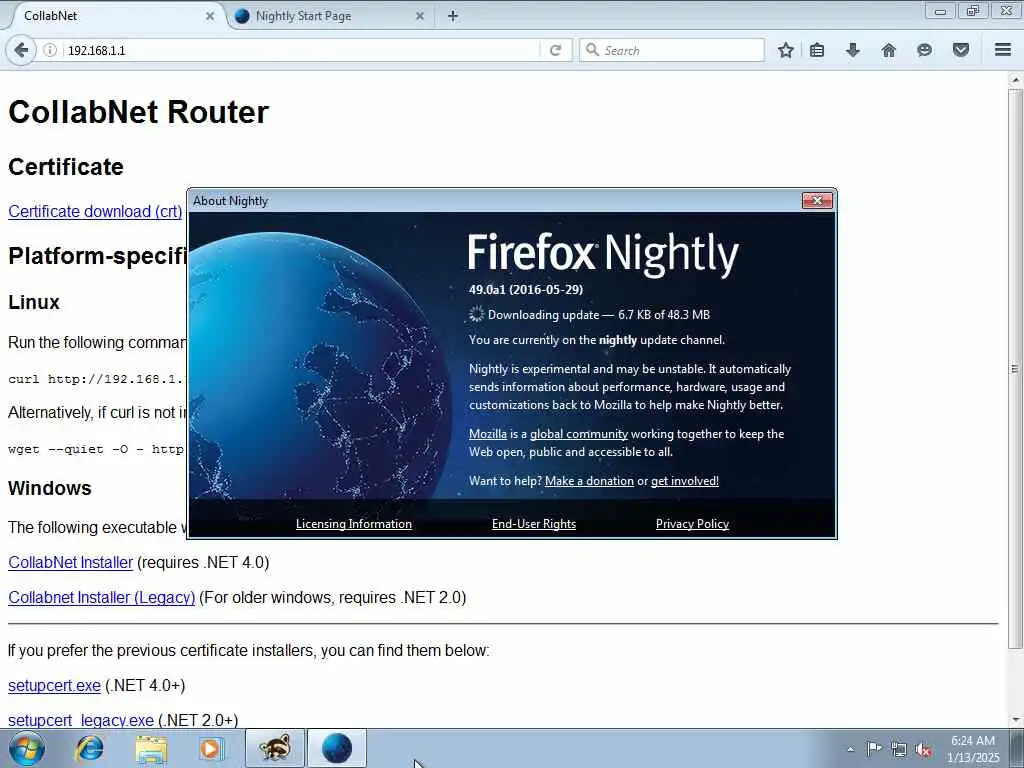The height and width of the screenshot is (768, 1024).
Task: Open the Privacy Policy link
Action: (x=692, y=524)
